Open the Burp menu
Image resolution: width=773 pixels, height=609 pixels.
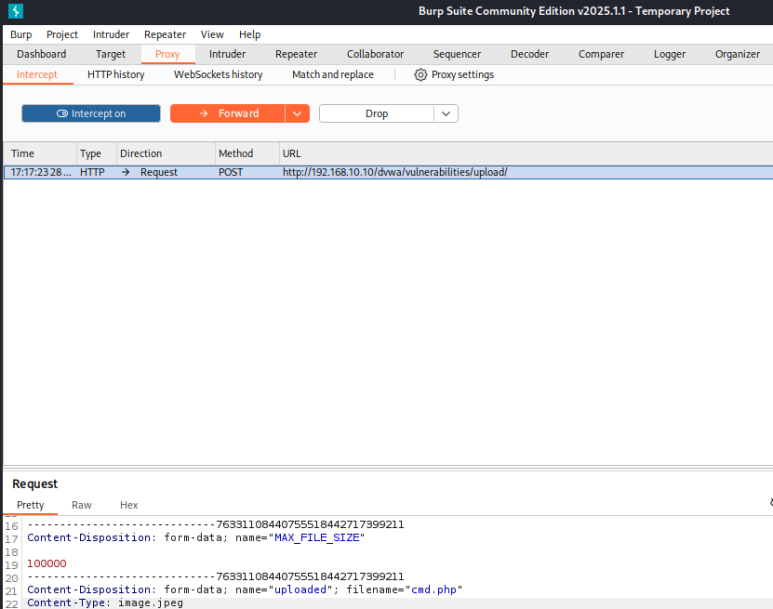click(x=21, y=35)
